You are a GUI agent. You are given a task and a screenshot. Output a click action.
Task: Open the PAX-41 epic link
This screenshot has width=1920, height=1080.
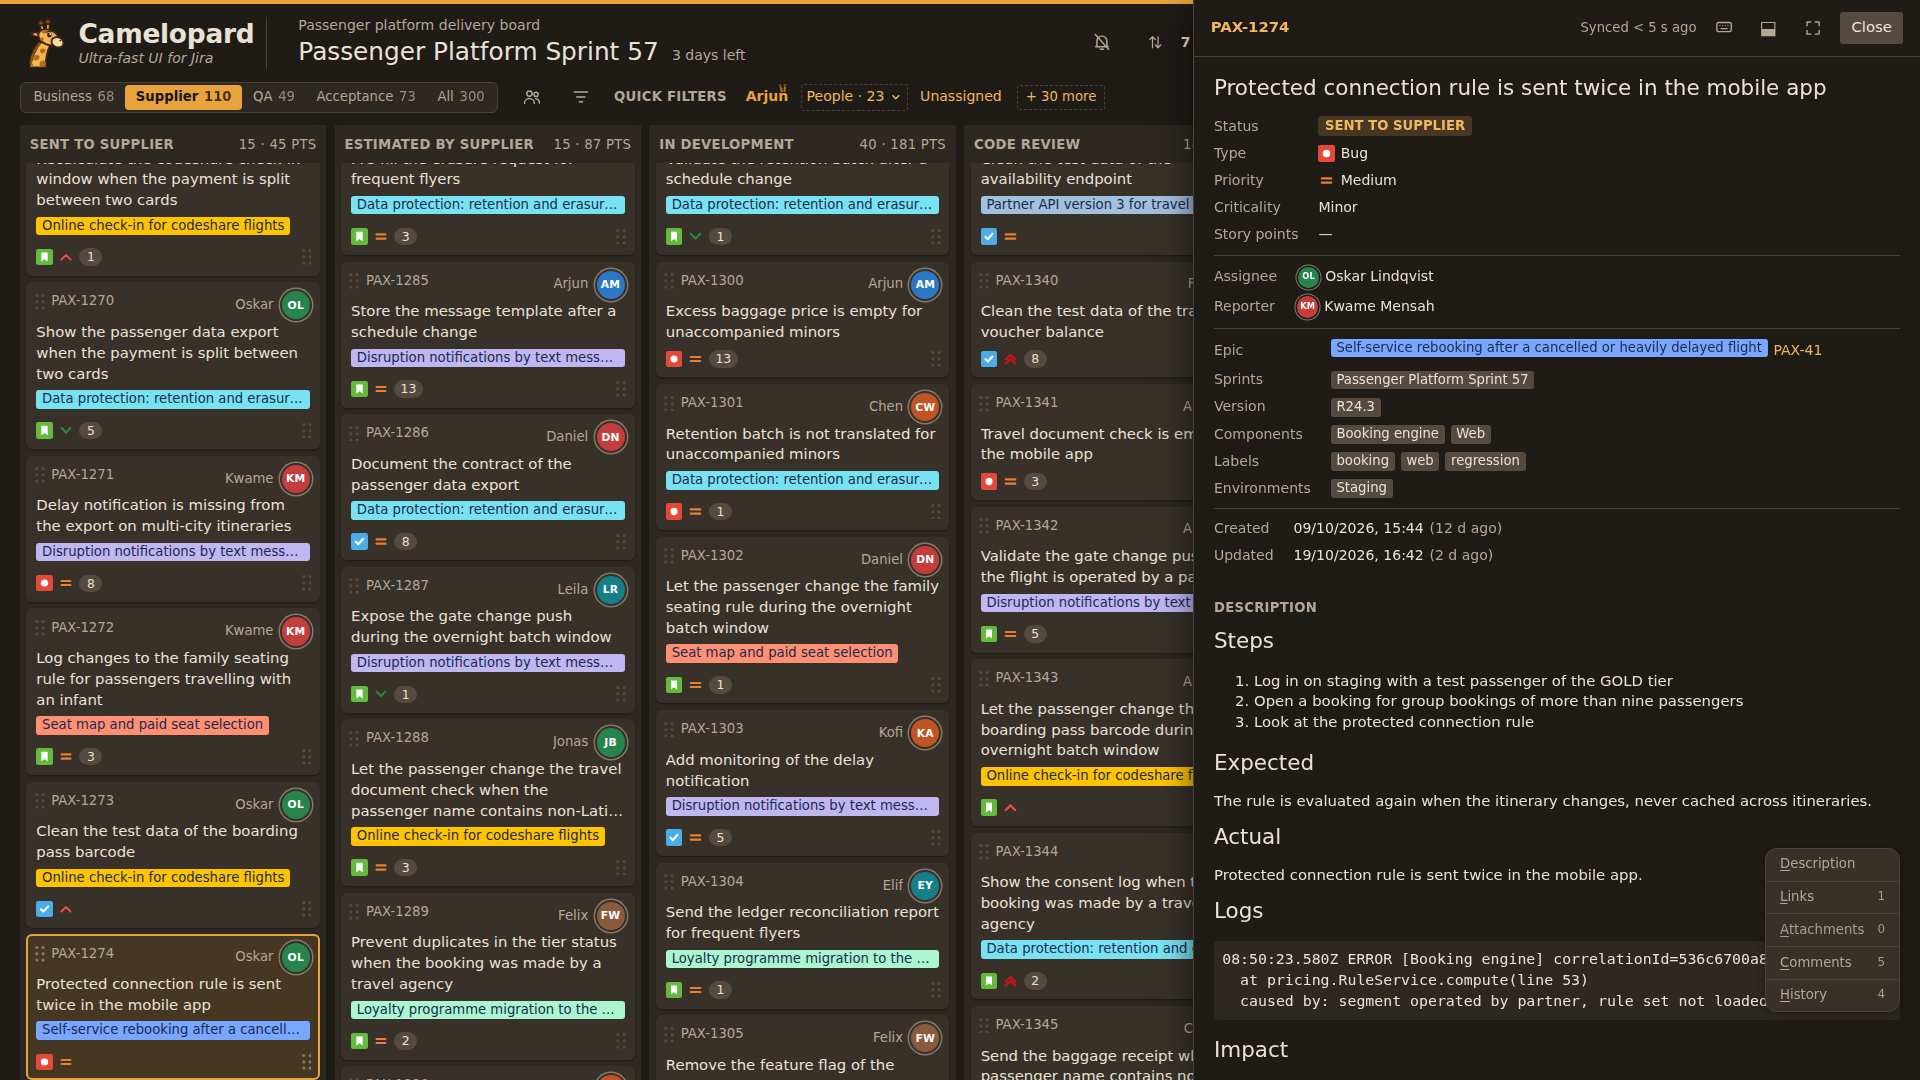click(1797, 350)
